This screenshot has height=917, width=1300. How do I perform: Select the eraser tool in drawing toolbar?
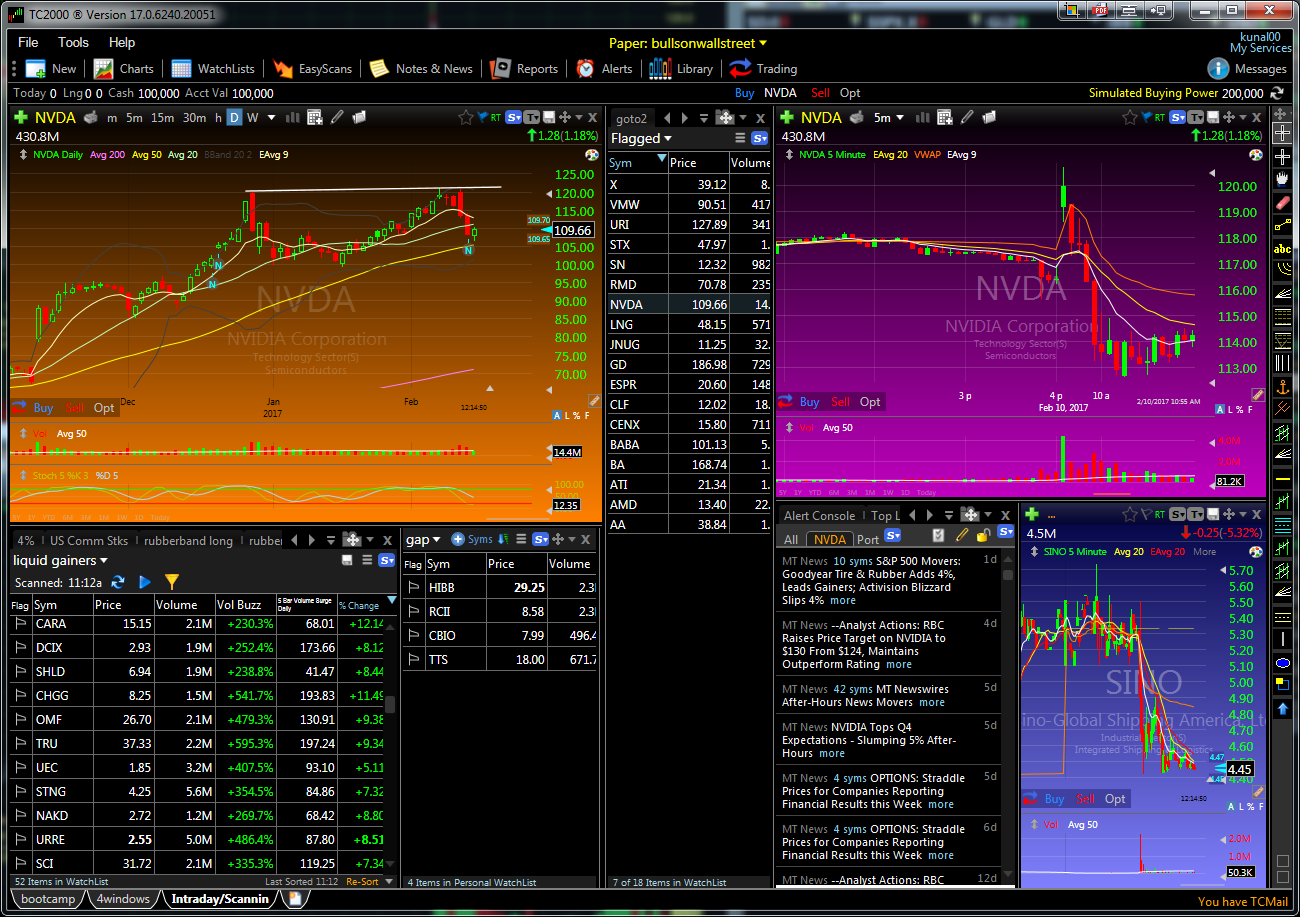click(x=1283, y=202)
